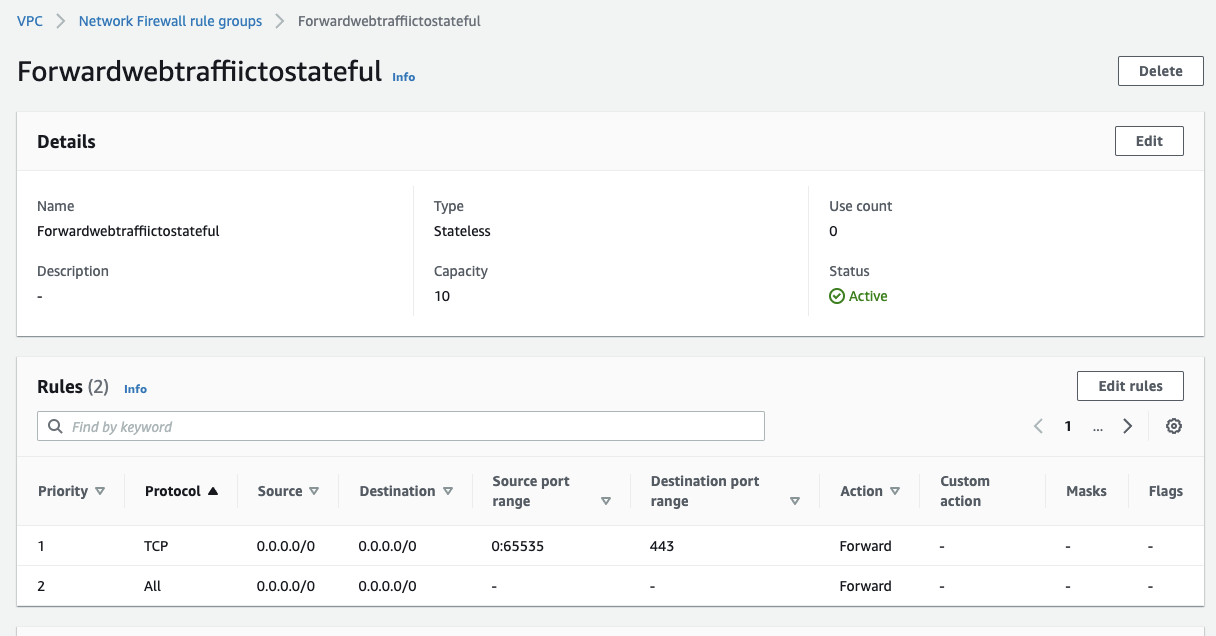Sort by Priority column arrow

[99, 491]
